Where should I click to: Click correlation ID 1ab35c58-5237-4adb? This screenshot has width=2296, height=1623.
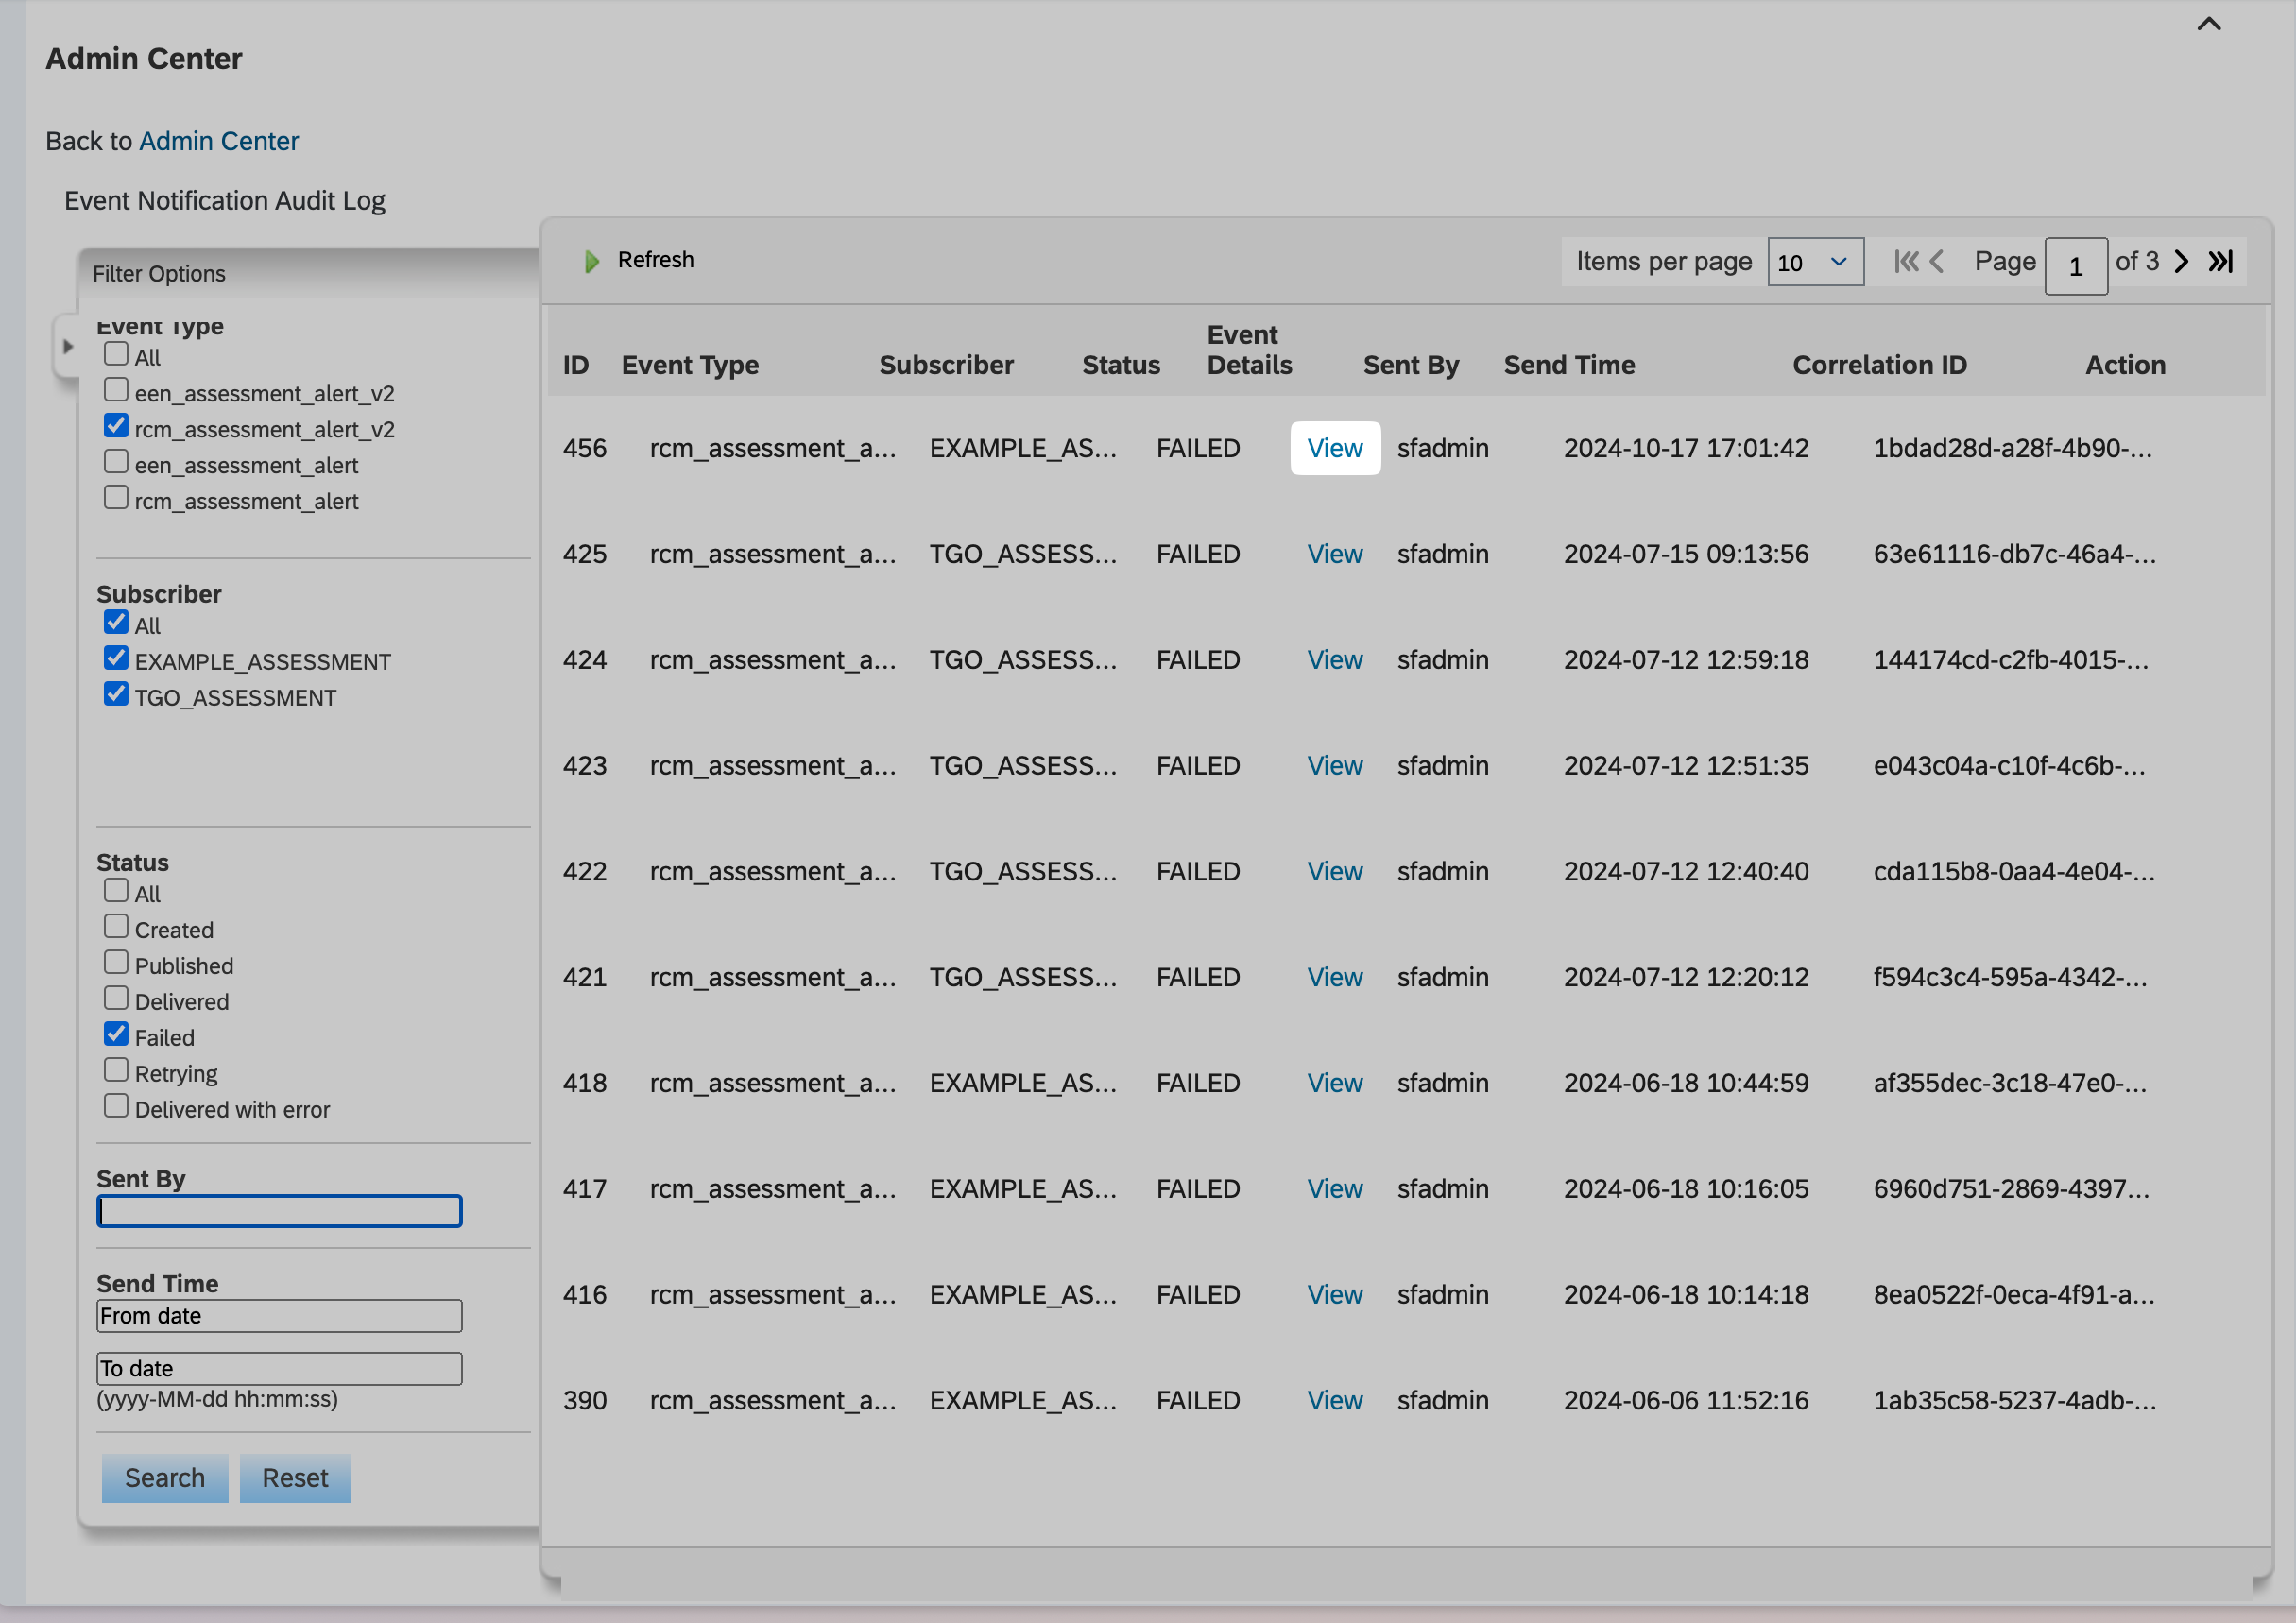click(x=2014, y=1401)
